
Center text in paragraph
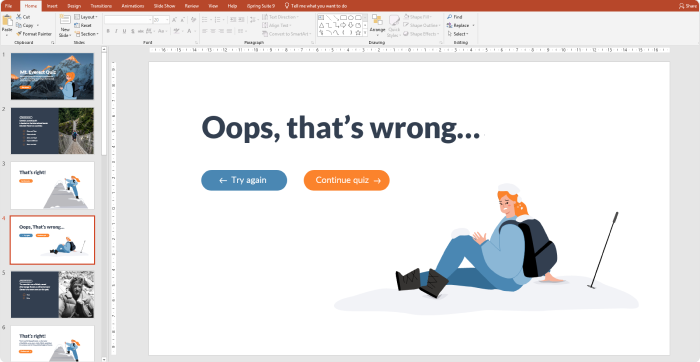click(212, 31)
